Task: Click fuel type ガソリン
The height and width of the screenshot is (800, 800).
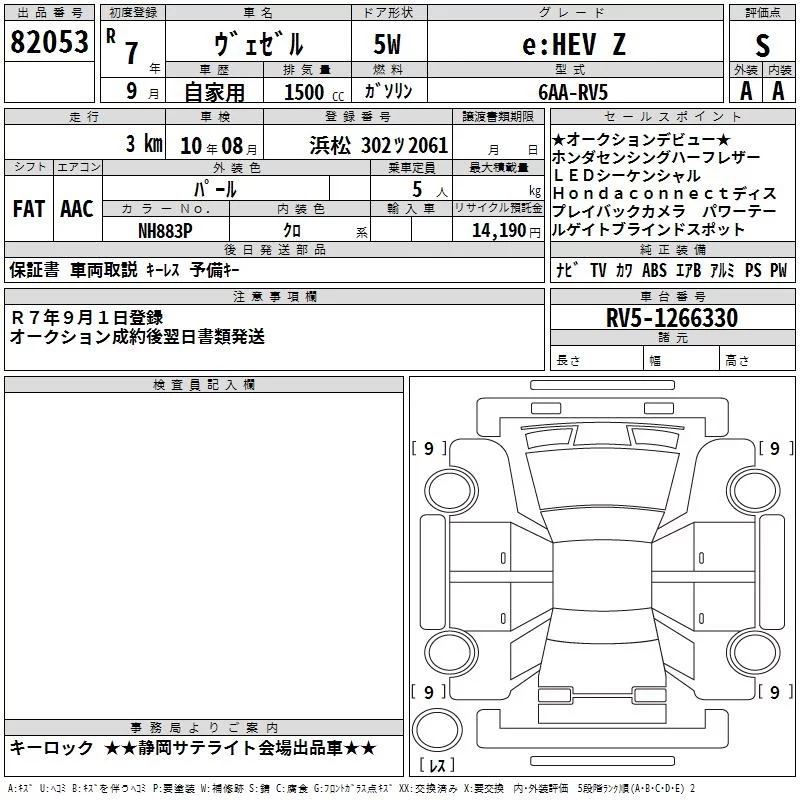Action: click(388, 91)
